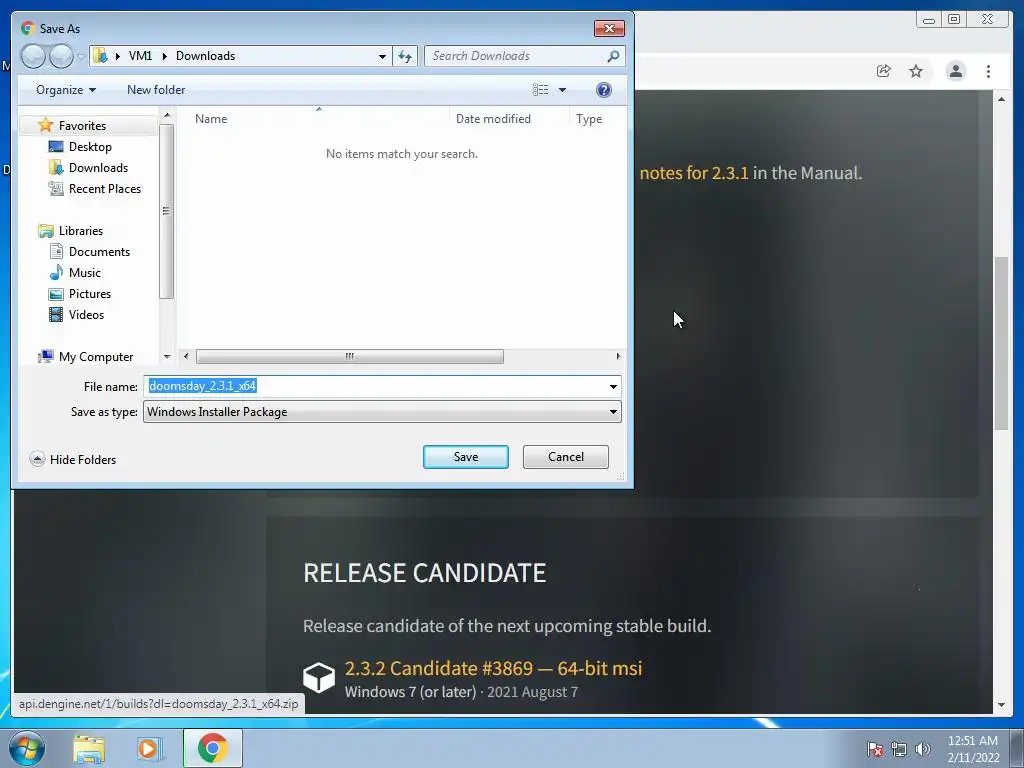Click the Refresh button next to address bar

click(405, 56)
